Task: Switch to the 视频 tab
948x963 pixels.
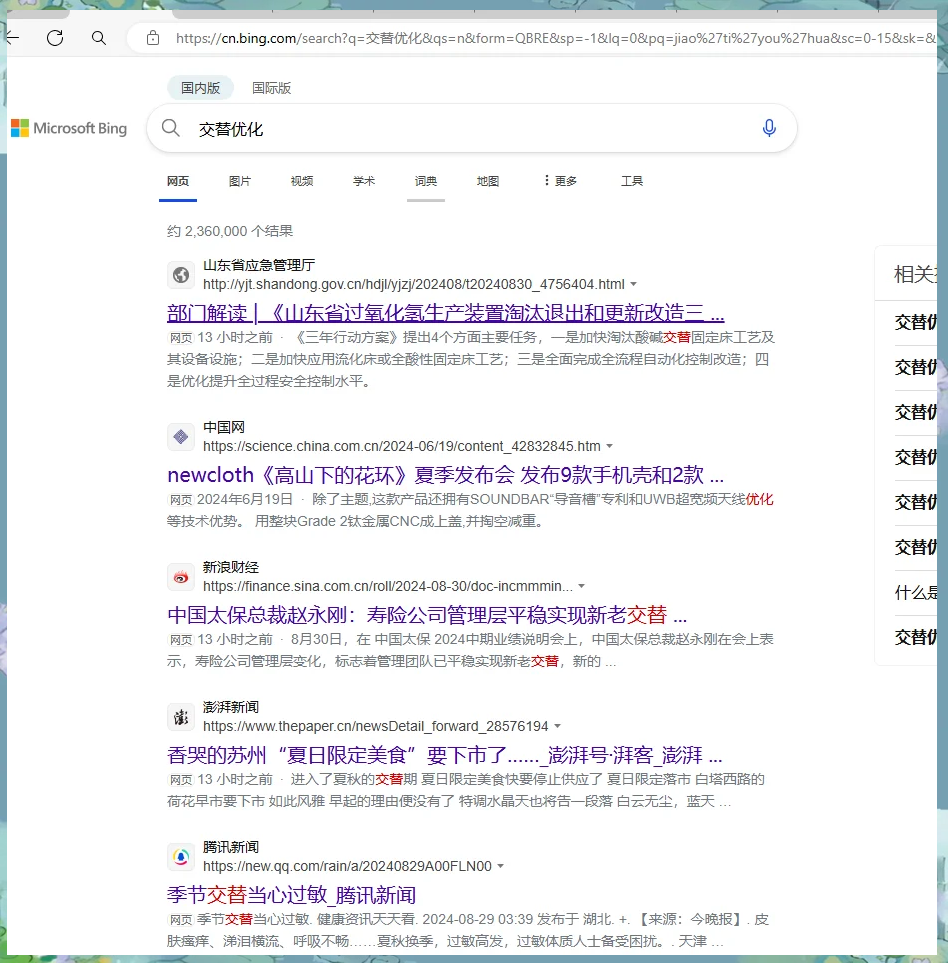Action: pyautogui.click(x=301, y=181)
